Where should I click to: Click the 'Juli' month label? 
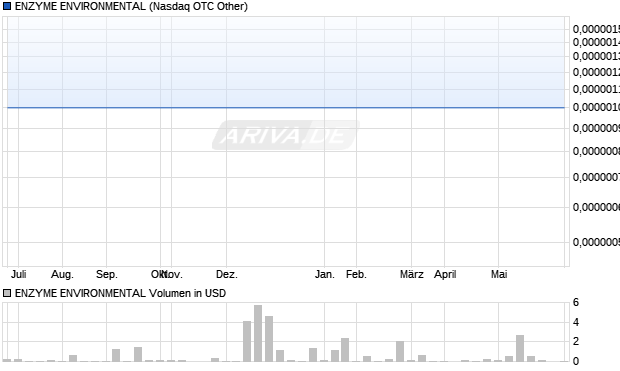[19, 274]
